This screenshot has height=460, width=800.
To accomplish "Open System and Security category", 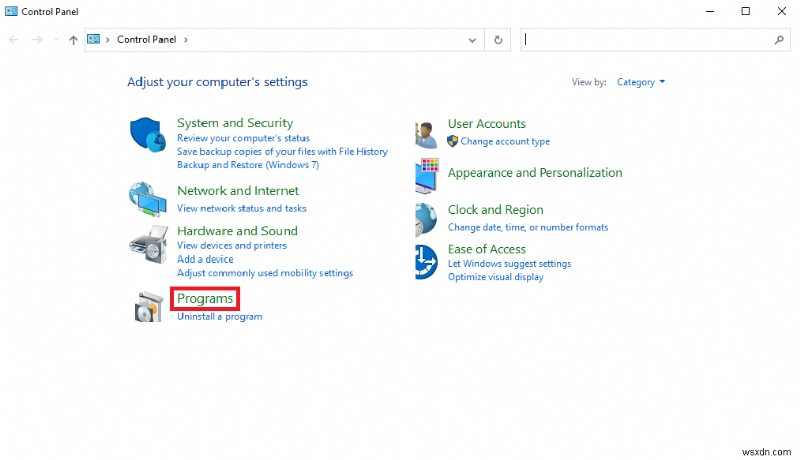I will 235,123.
